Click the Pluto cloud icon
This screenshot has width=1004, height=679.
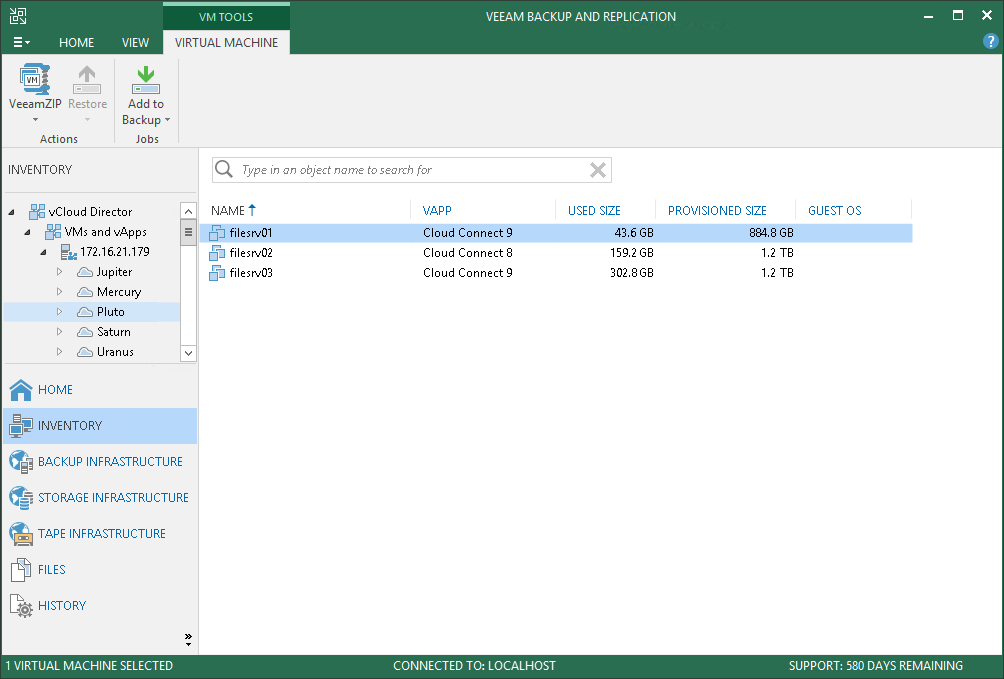pyautogui.click(x=85, y=312)
